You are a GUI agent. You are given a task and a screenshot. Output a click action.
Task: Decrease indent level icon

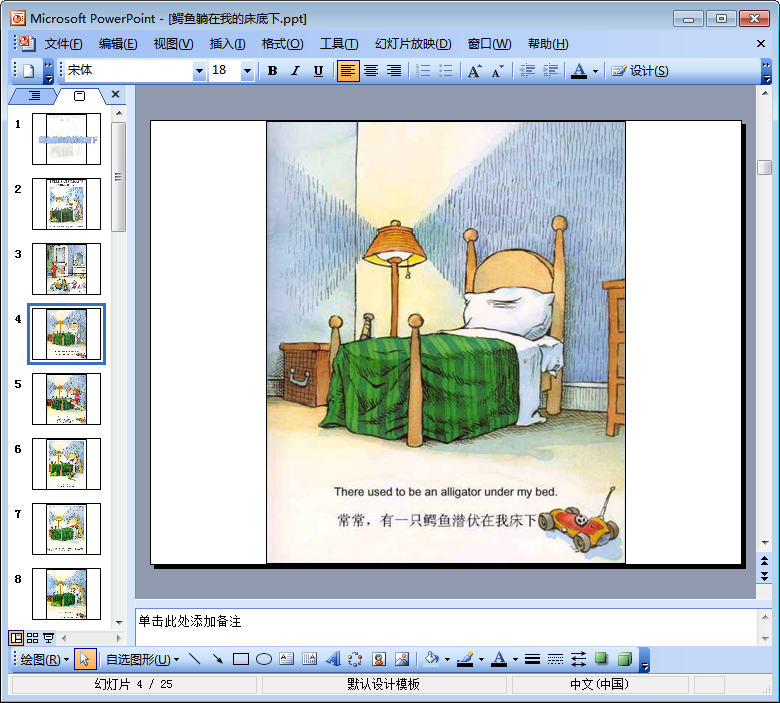[527, 71]
